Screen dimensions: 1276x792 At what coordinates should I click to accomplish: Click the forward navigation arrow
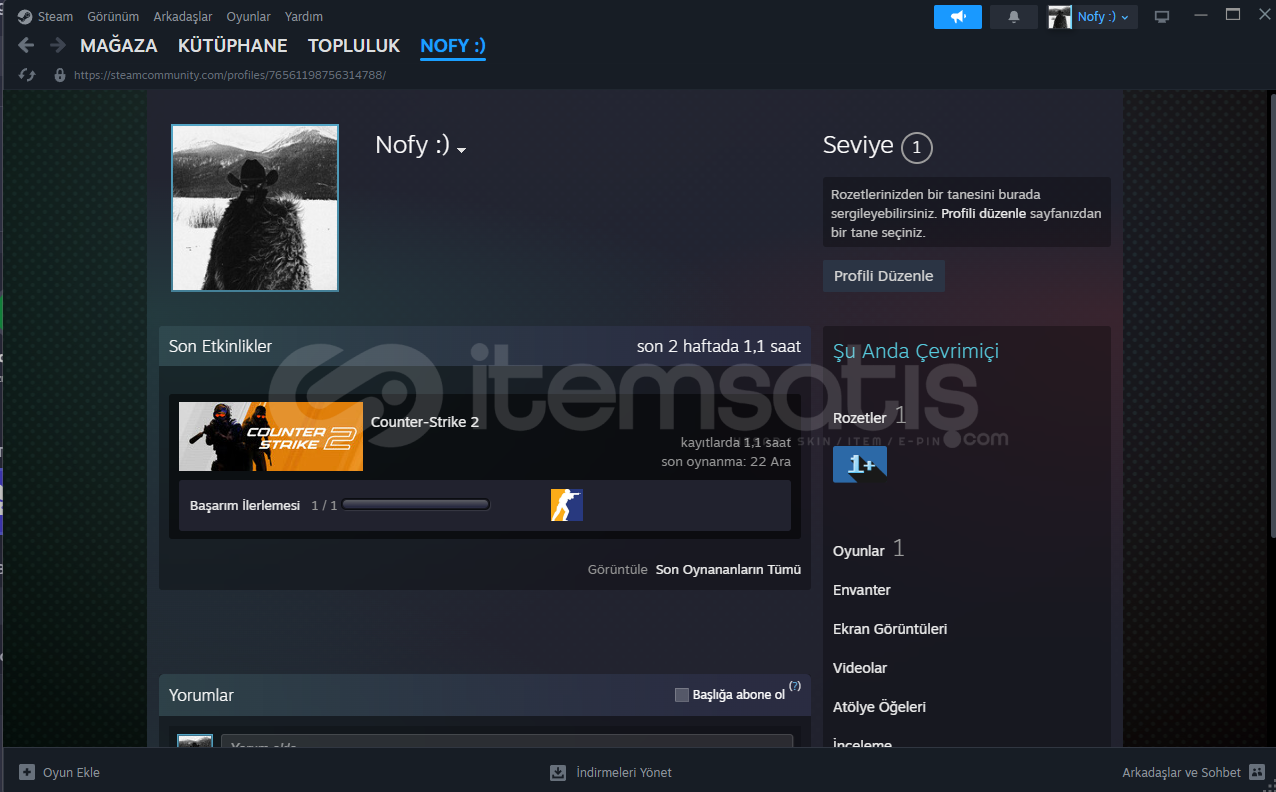point(57,46)
